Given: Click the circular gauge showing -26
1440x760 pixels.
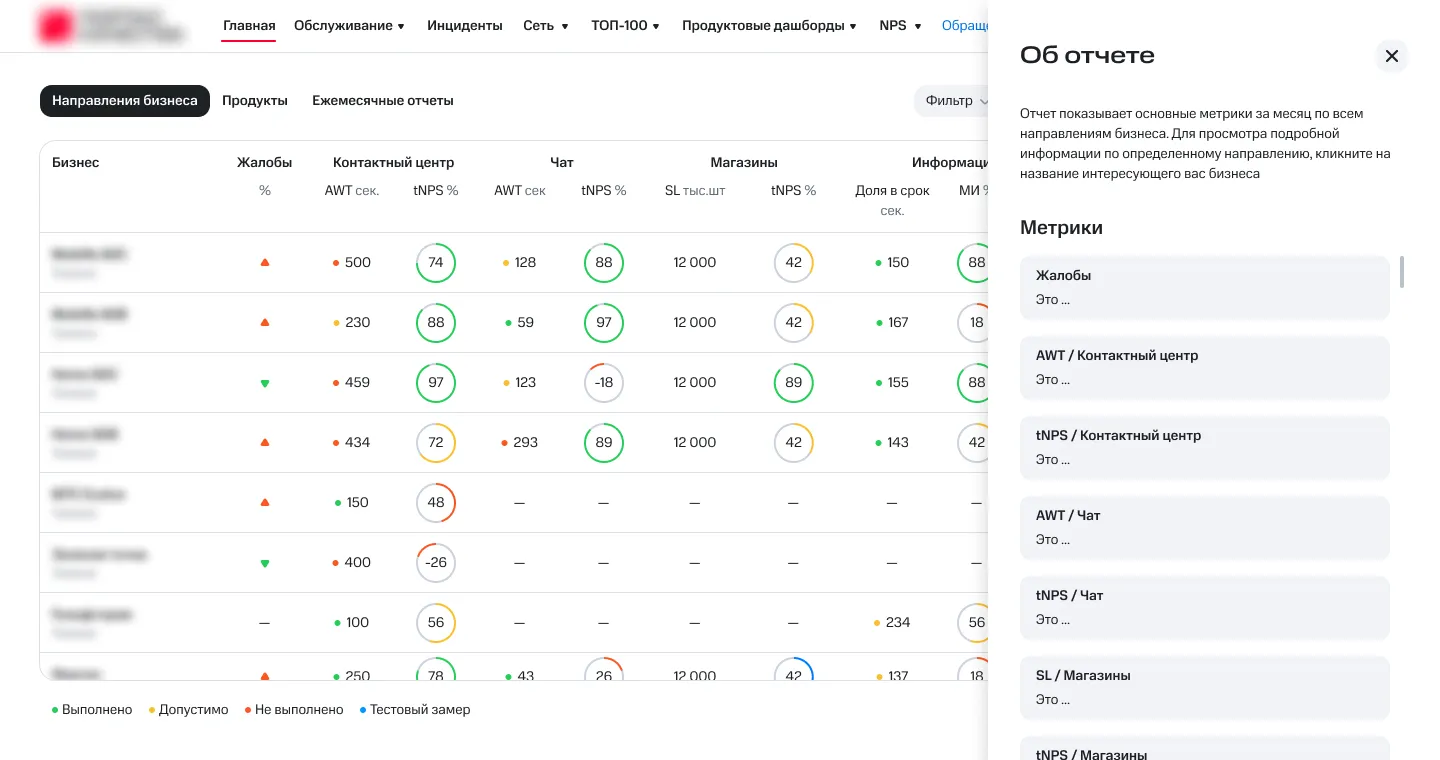Looking at the screenshot, I should 436,563.
